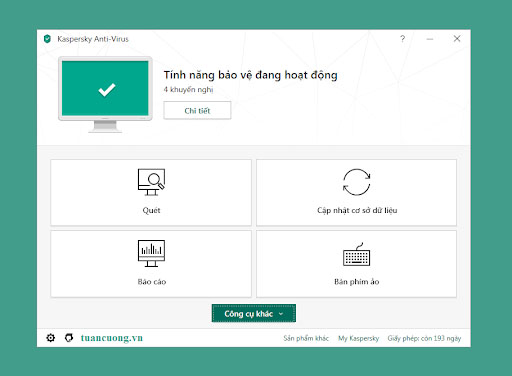Close the Kaspersky Anti-Virus window
Image resolution: width=512 pixels, height=376 pixels.
click(x=457, y=39)
